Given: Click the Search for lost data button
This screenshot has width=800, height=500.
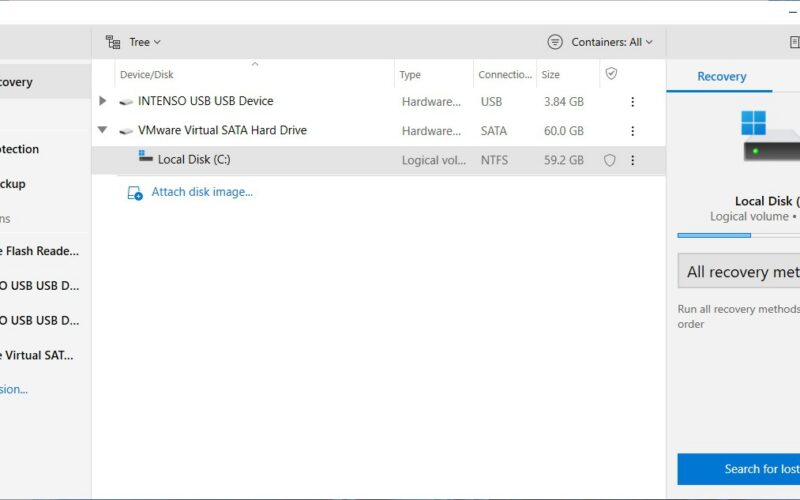Looking at the screenshot, I should pyautogui.click(x=739, y=469).
